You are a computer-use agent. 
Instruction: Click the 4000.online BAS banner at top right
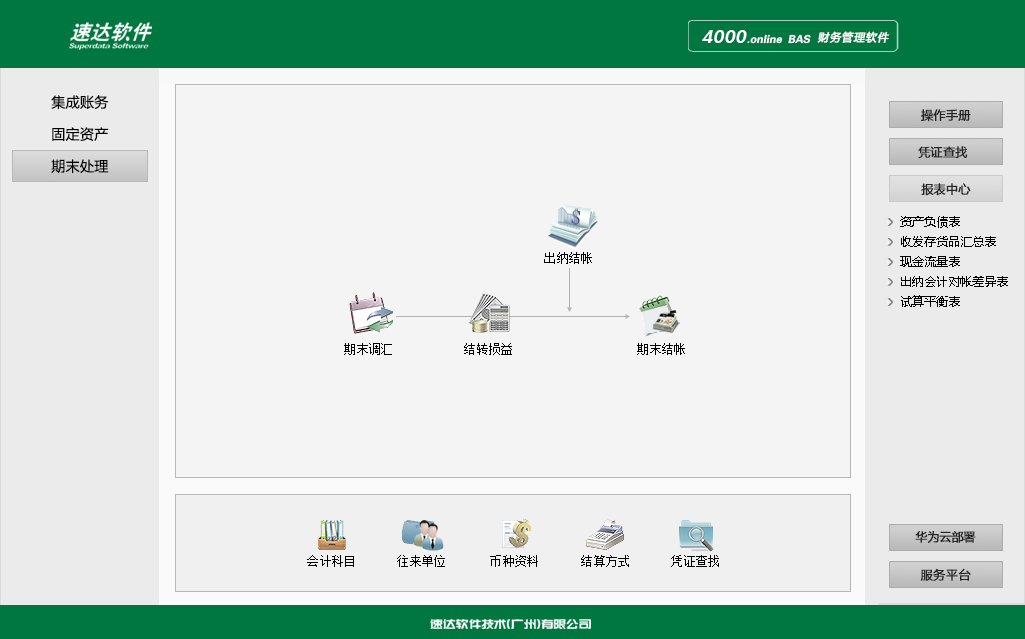click(x=791, y=35)
